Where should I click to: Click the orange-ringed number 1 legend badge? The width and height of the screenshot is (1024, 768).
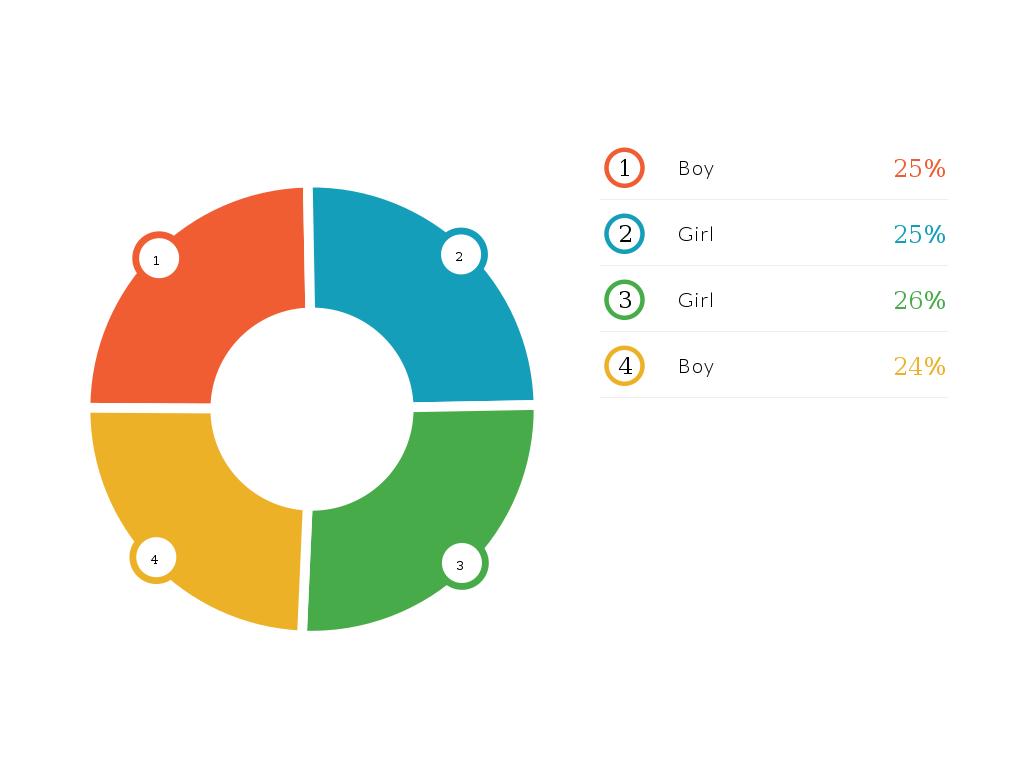click(625, 168)
